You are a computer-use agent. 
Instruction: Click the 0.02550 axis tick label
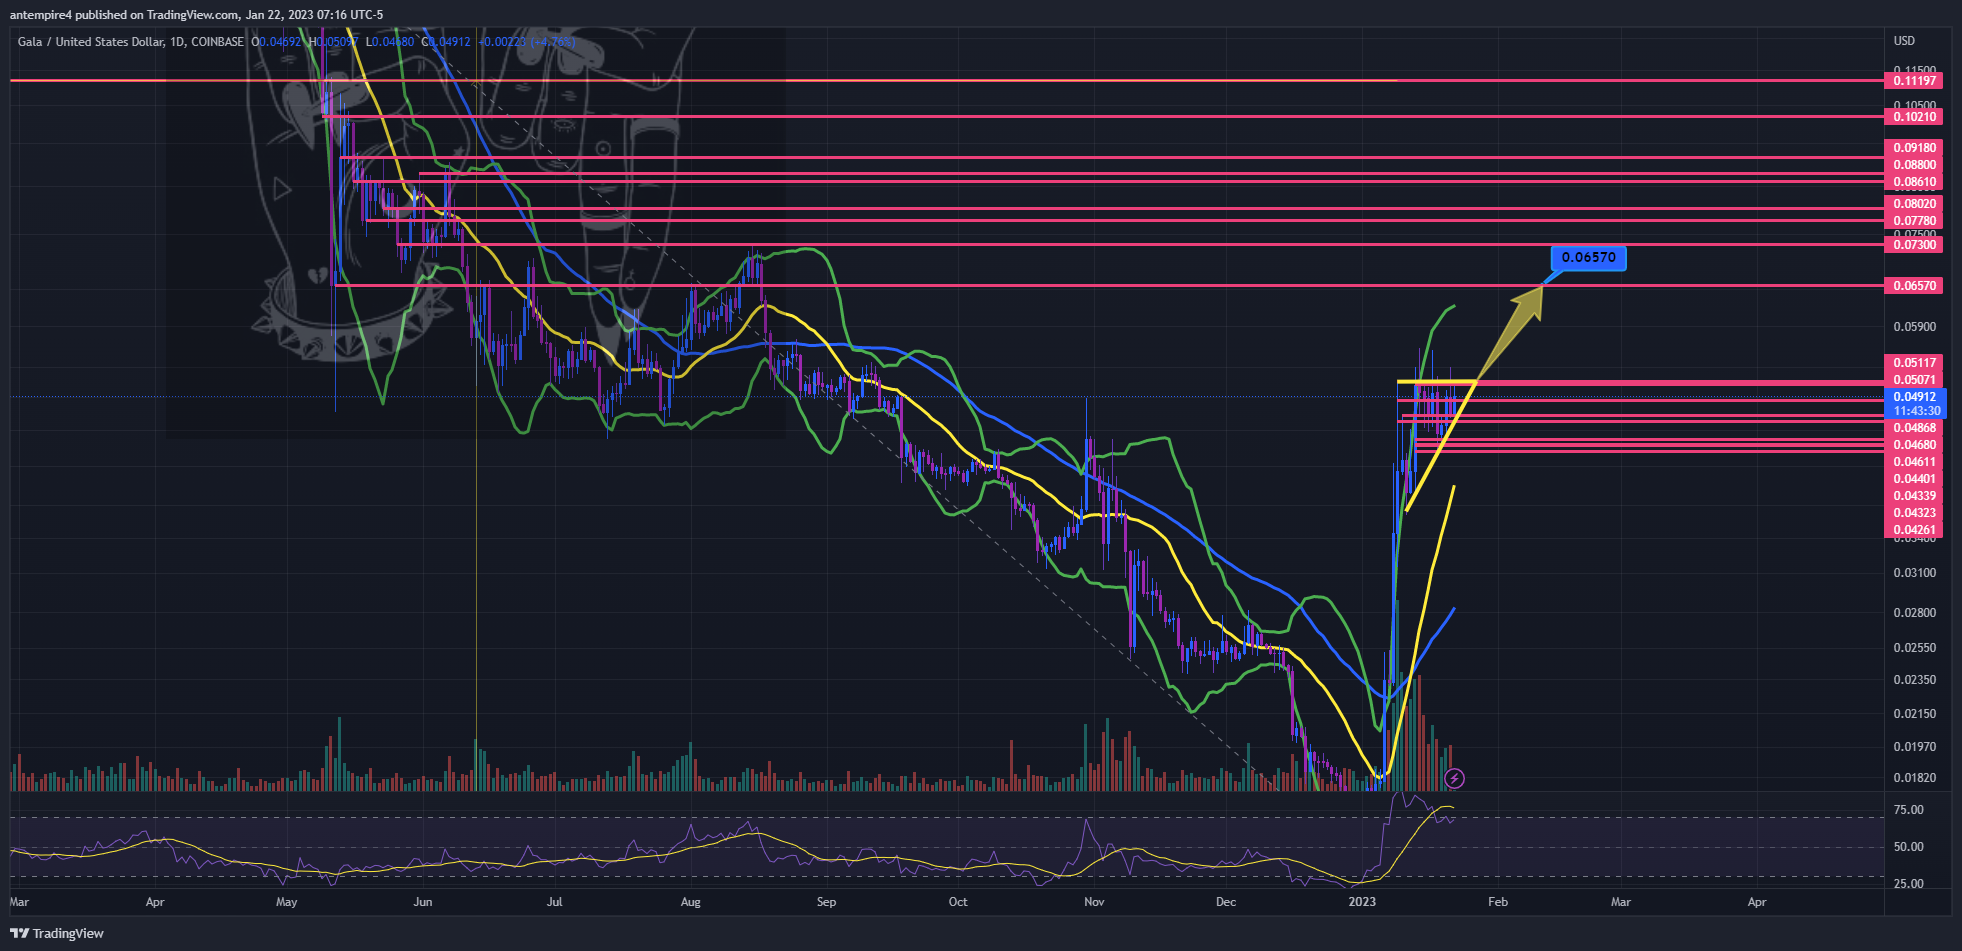pos(1914,648)
